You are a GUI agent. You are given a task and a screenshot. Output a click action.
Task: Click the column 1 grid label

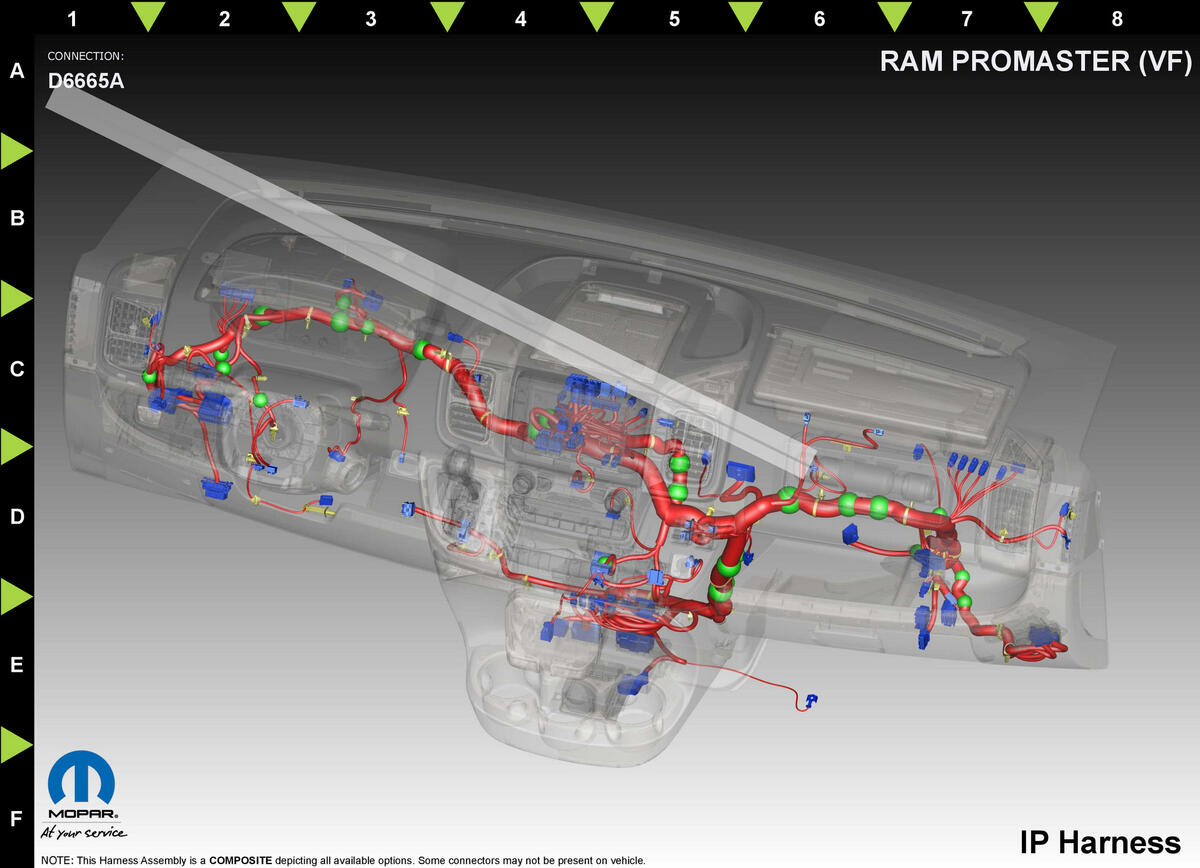coord(71,19)
